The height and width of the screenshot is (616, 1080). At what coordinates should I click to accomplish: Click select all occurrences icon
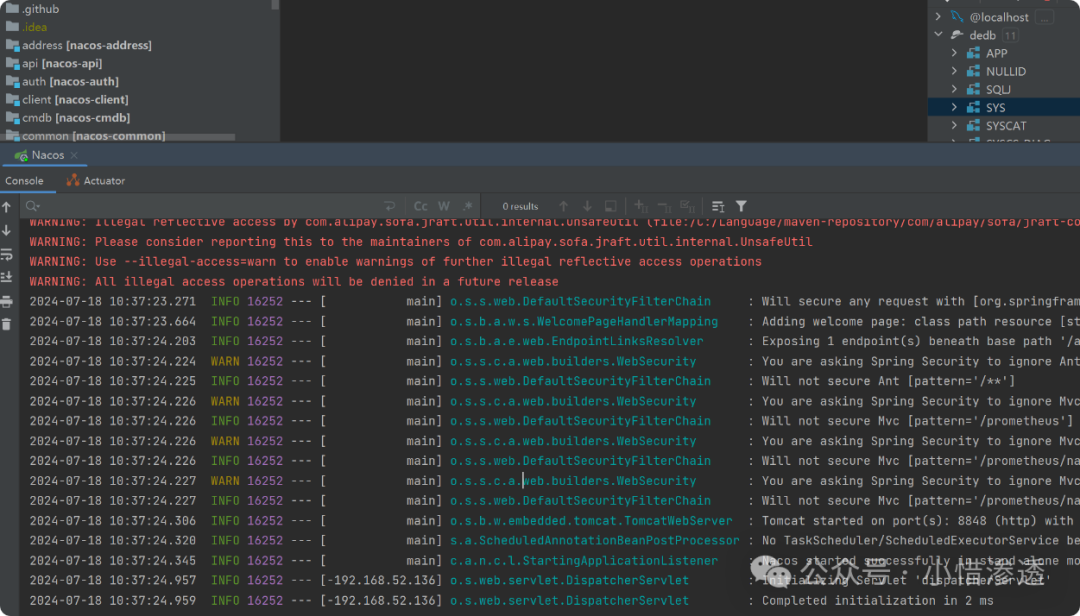click(x=687, y=206)
